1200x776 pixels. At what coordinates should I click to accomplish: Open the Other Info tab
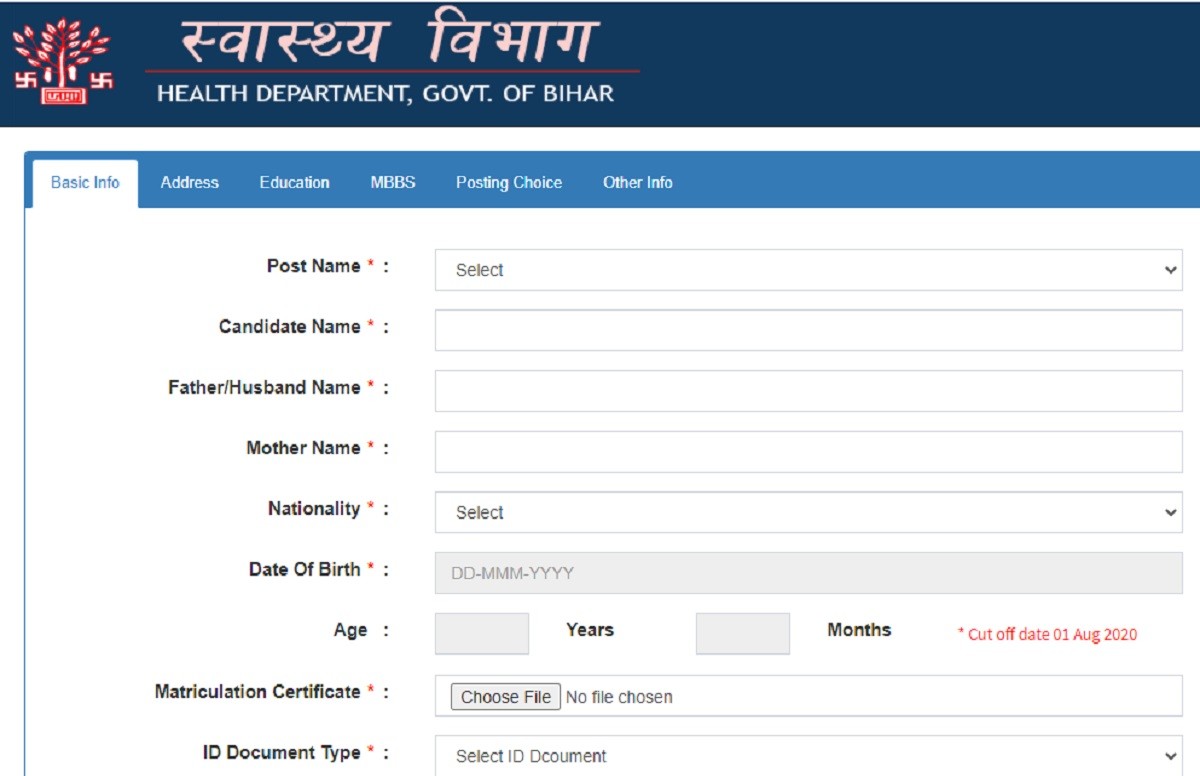[637, 182]
